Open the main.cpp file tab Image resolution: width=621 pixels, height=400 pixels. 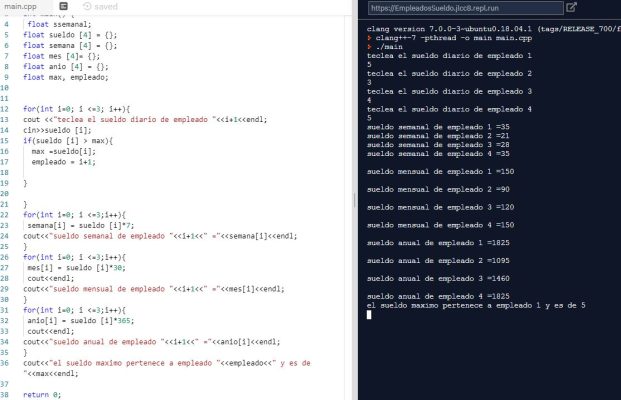pyautogui.click(x=18, y=6)
